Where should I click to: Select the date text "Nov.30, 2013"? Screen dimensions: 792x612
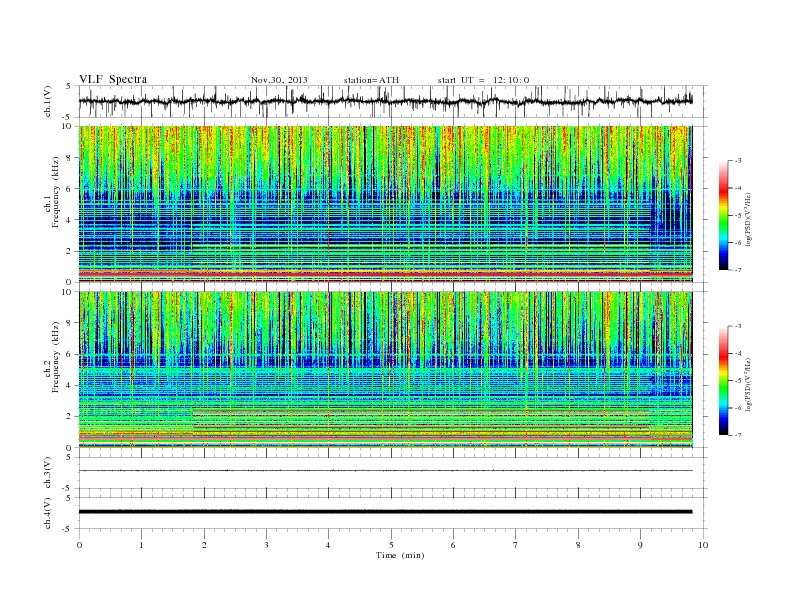pos(279,80)
